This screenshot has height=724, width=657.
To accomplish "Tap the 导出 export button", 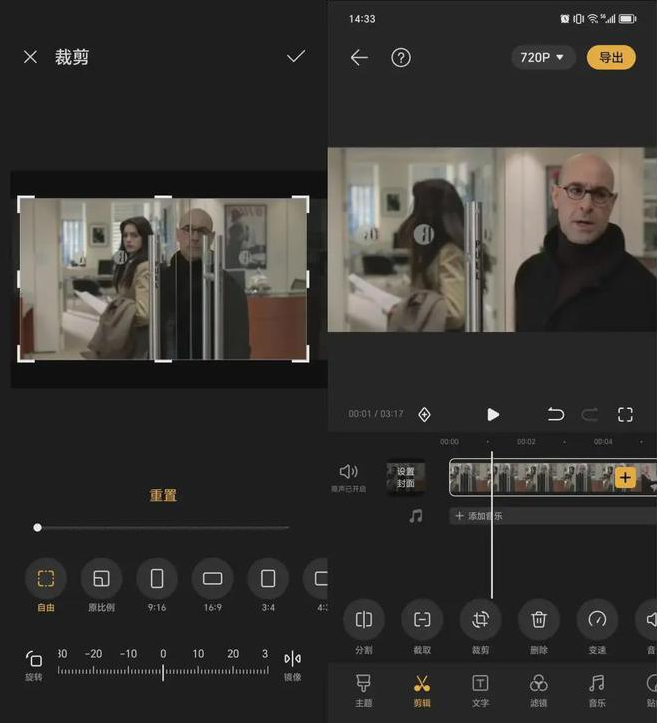I will click(611, 58).
